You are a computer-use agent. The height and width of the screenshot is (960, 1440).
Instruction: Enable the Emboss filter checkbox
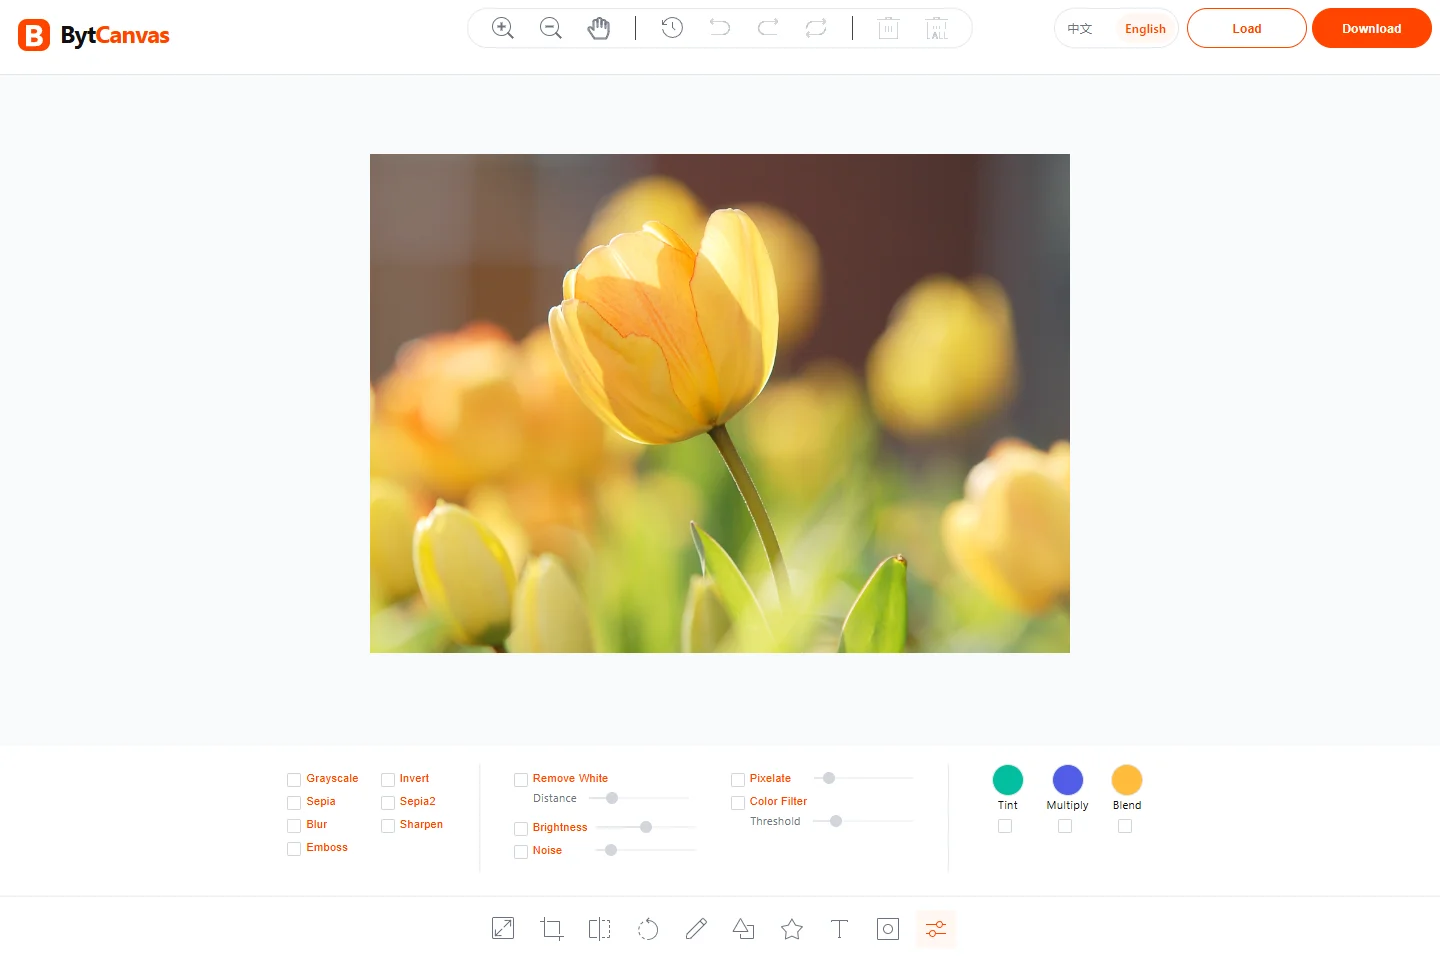pos(294,849)
